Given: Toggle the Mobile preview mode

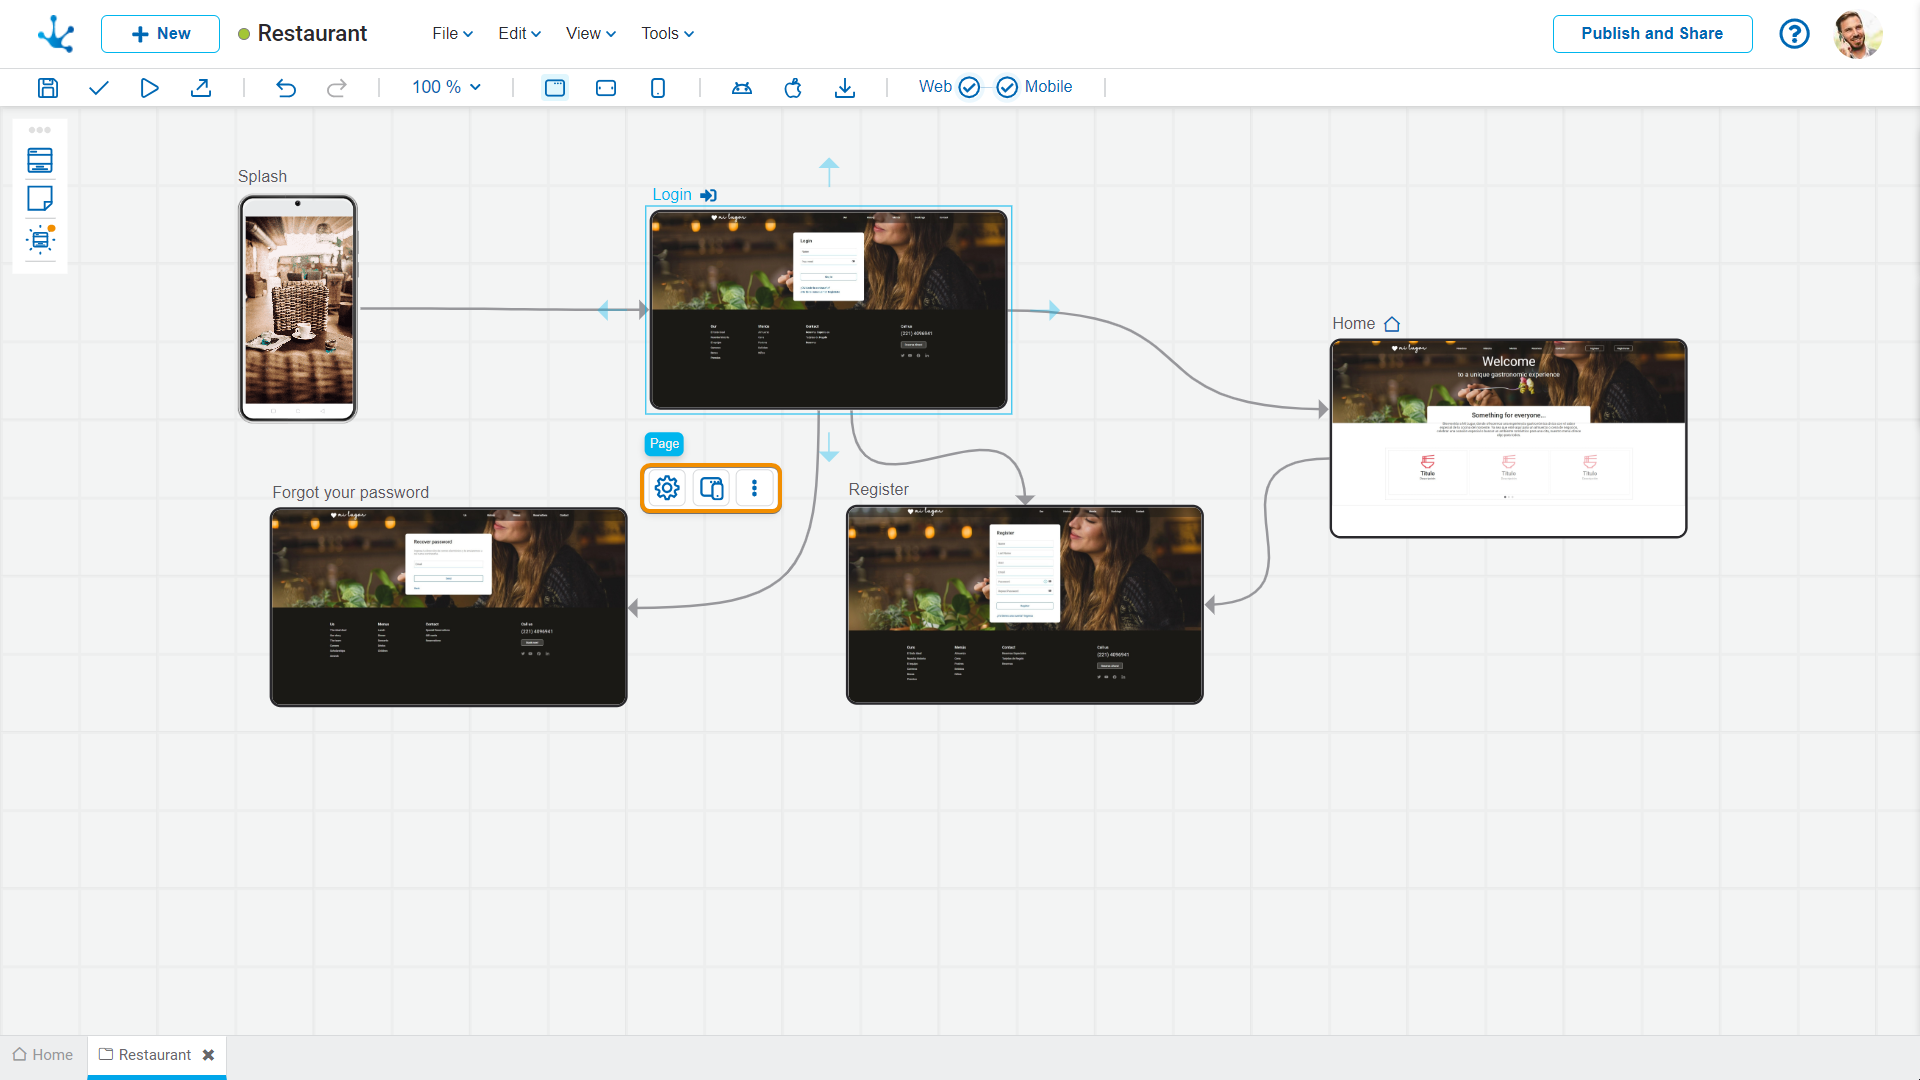Looking at the screenshot, I should tap(1006, 87).
